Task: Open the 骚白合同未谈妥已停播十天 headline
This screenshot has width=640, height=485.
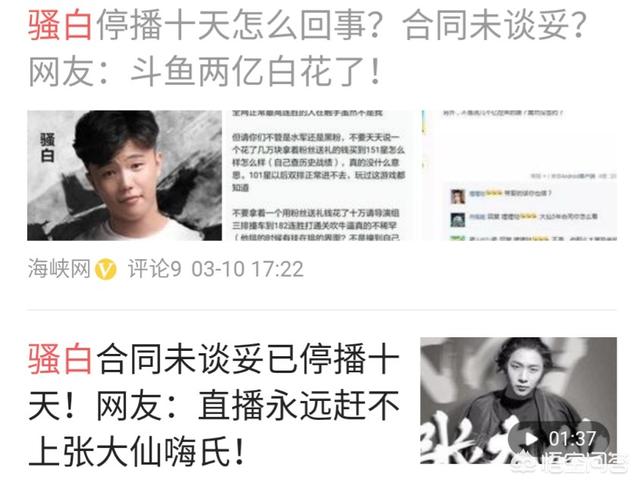Action: [213, 406]
